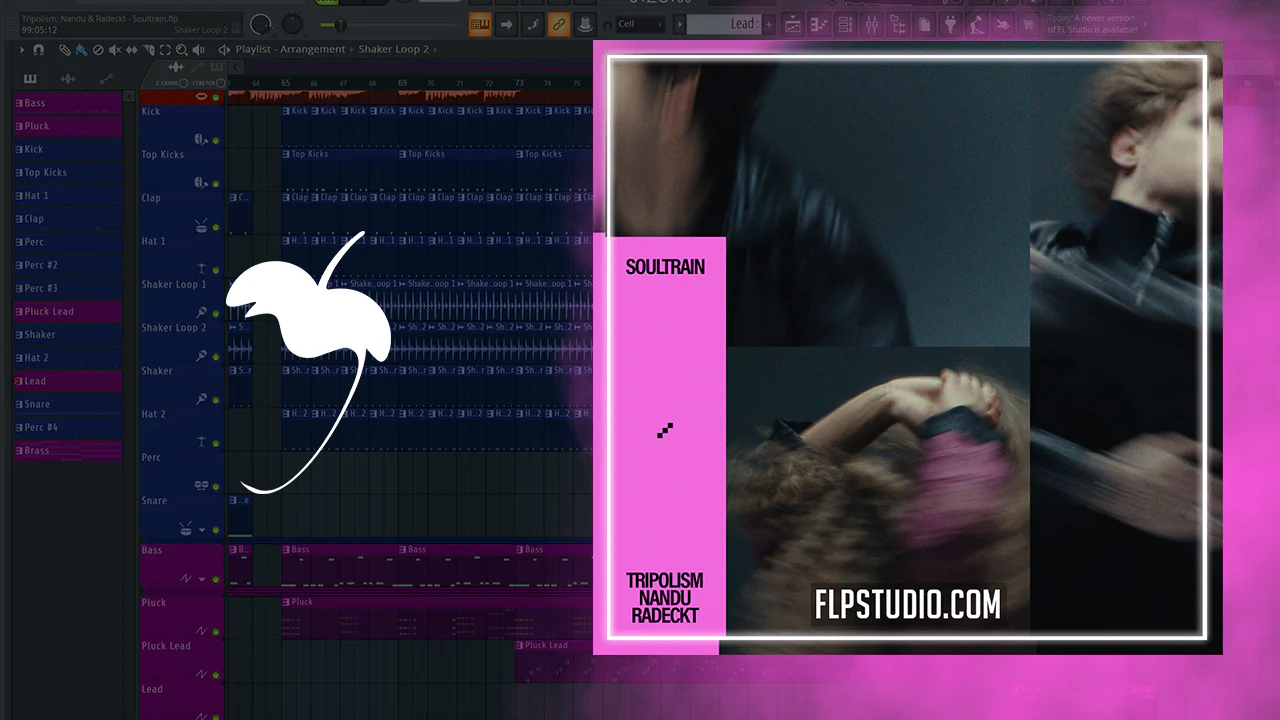Toggle the orange chain link button
The height and width of the screenshot is (720, 1280).
(x=559, y=24)
